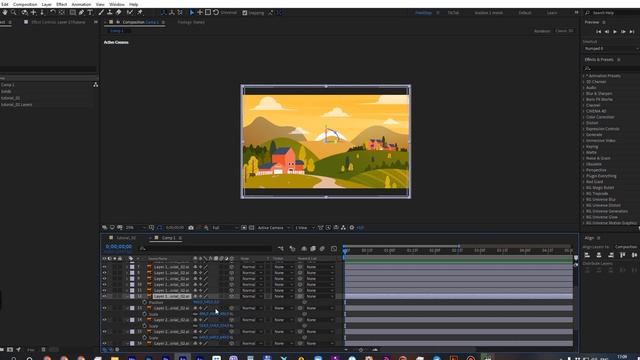Toggle Scale stopwatch under layer 13

click(x=144, y=314)
